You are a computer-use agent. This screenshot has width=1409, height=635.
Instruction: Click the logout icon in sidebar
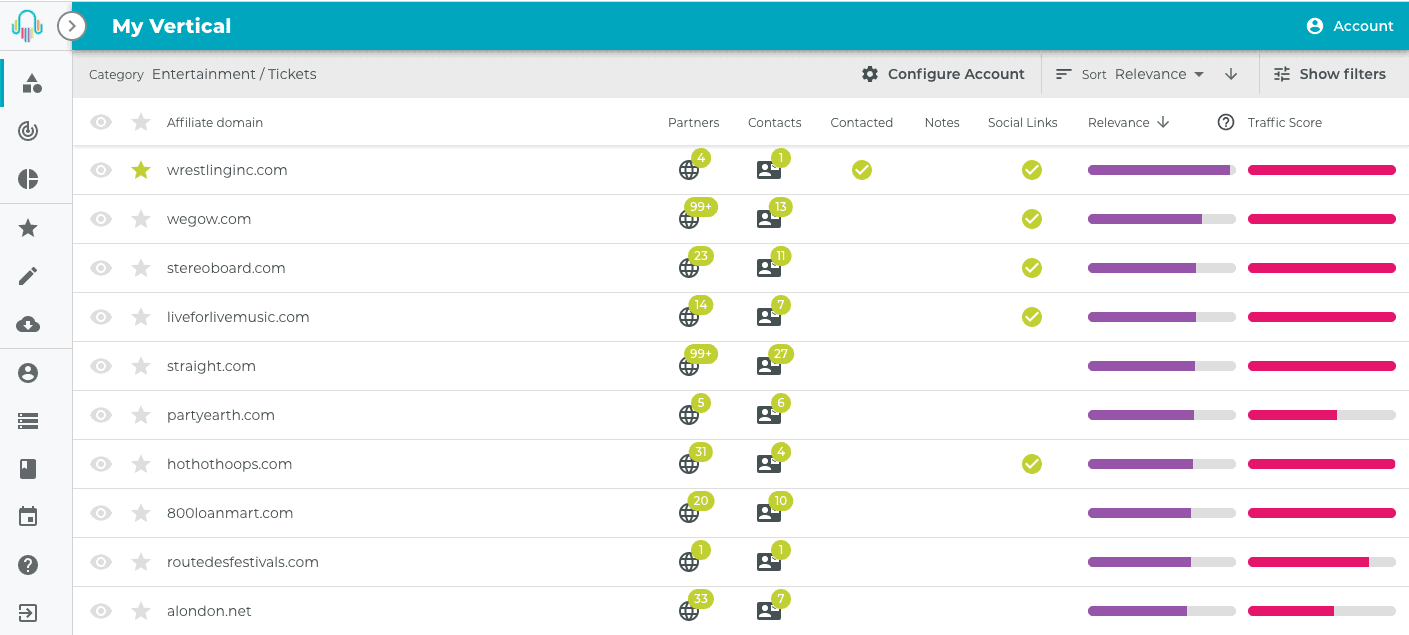point(28,613)
